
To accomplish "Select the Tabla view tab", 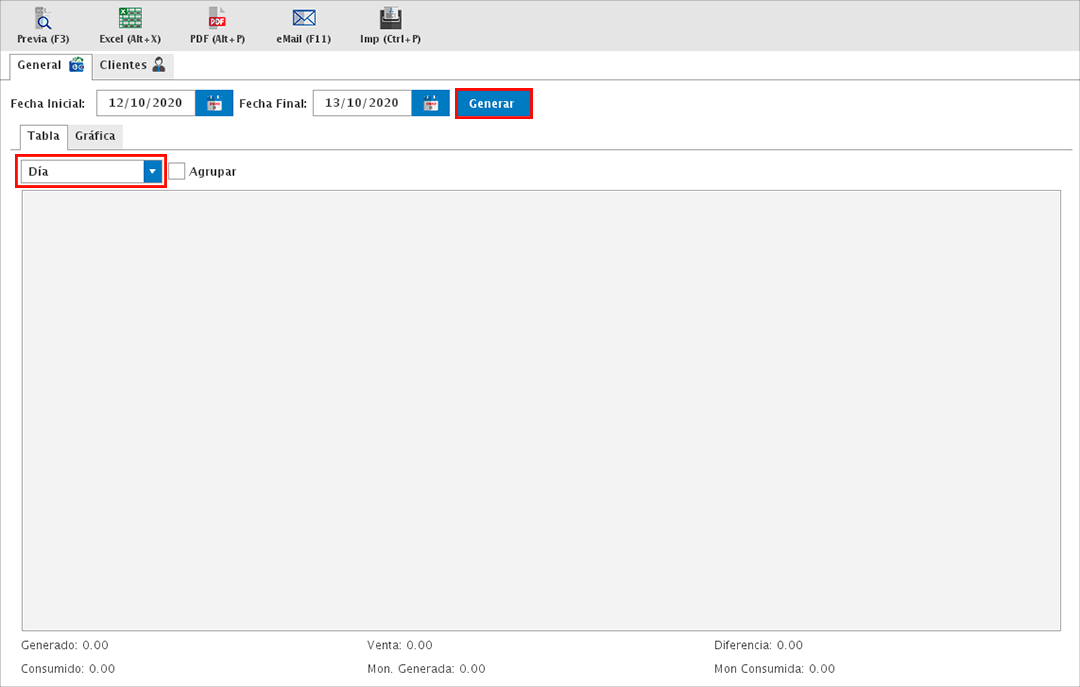I will 43,136.
